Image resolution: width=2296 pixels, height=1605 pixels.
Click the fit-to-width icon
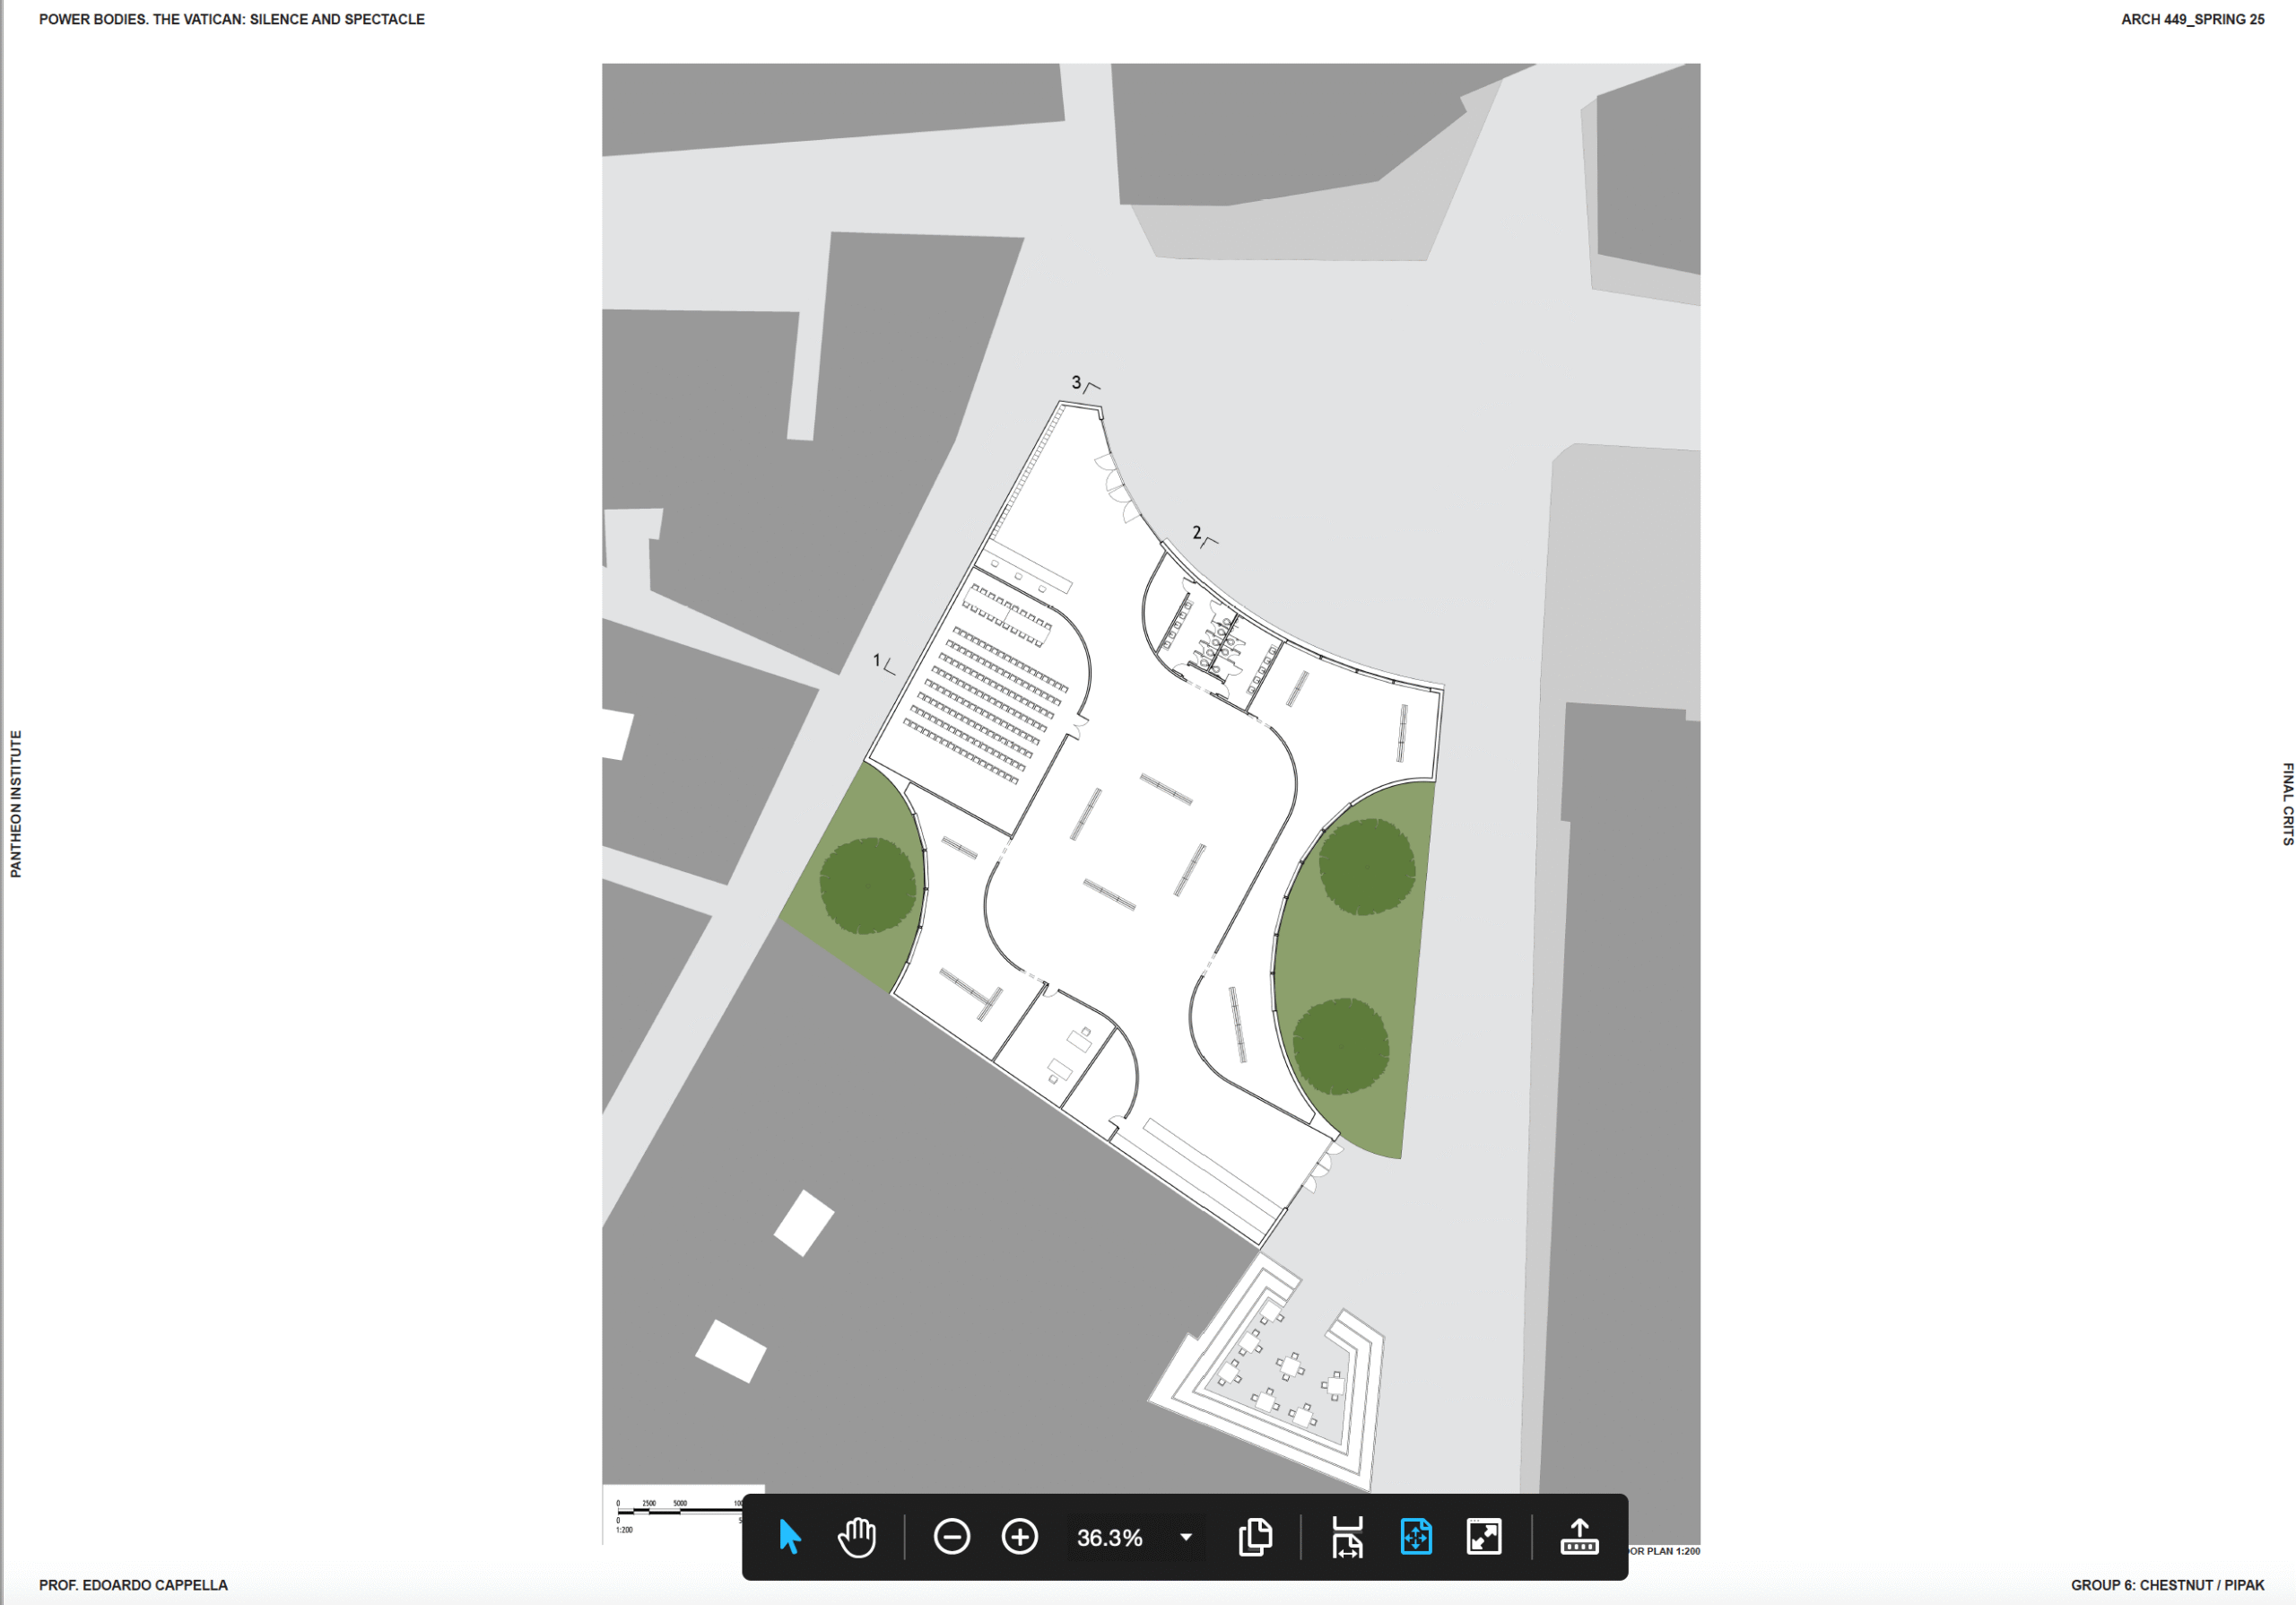pos(1347,1537)
